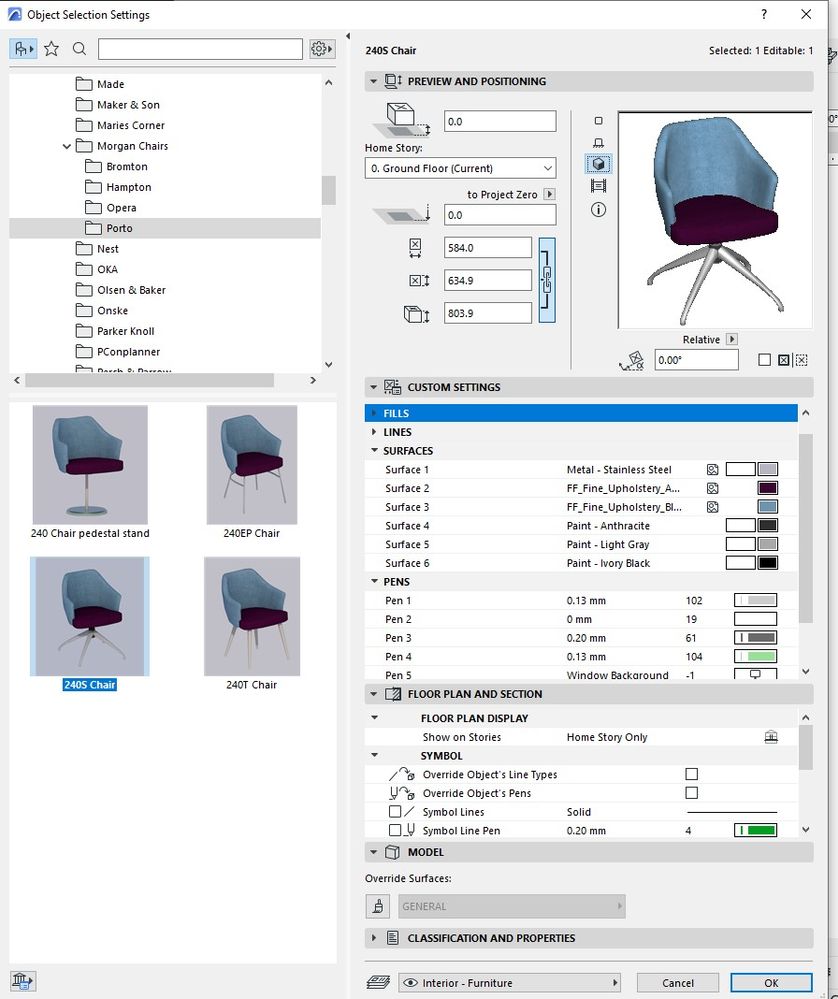Select the front view preview icon

click(598, 143)
